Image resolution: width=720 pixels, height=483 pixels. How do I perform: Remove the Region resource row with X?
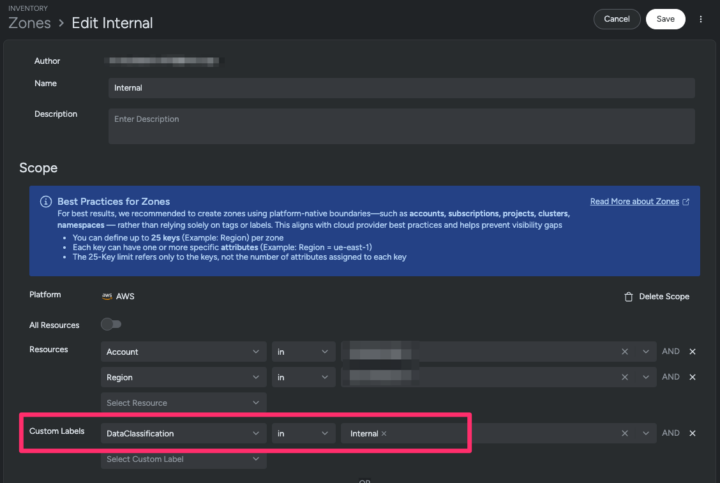(692, 377)
